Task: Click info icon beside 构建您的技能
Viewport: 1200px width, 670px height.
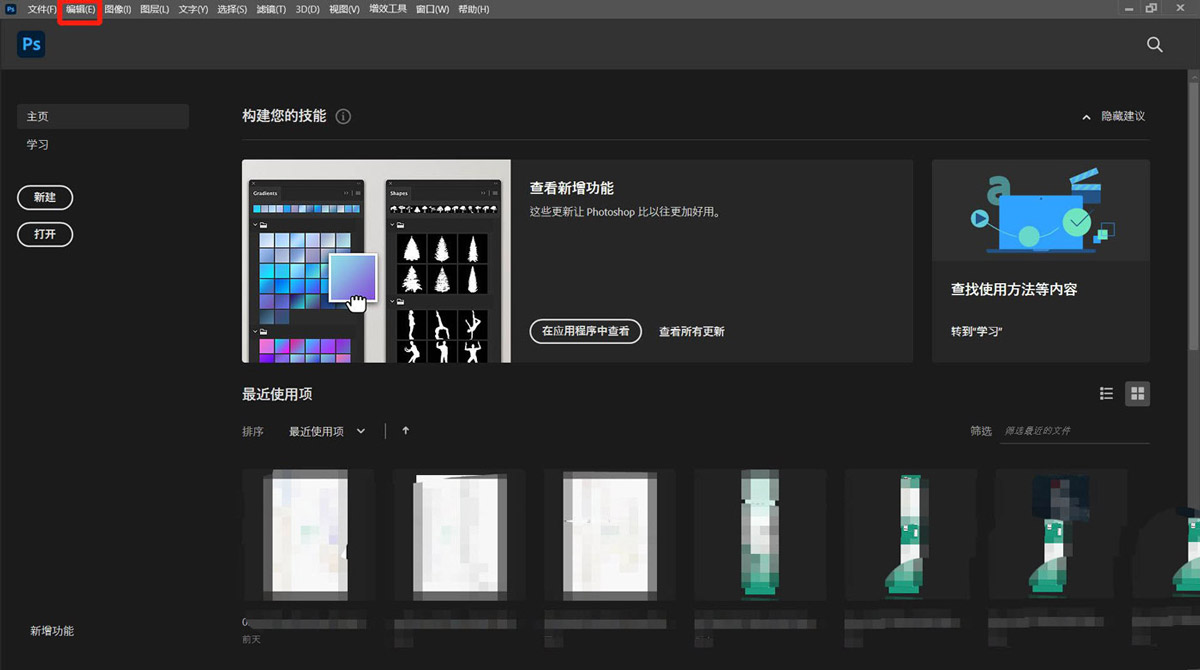Action: pyautogui.click(x=343, y=116)
